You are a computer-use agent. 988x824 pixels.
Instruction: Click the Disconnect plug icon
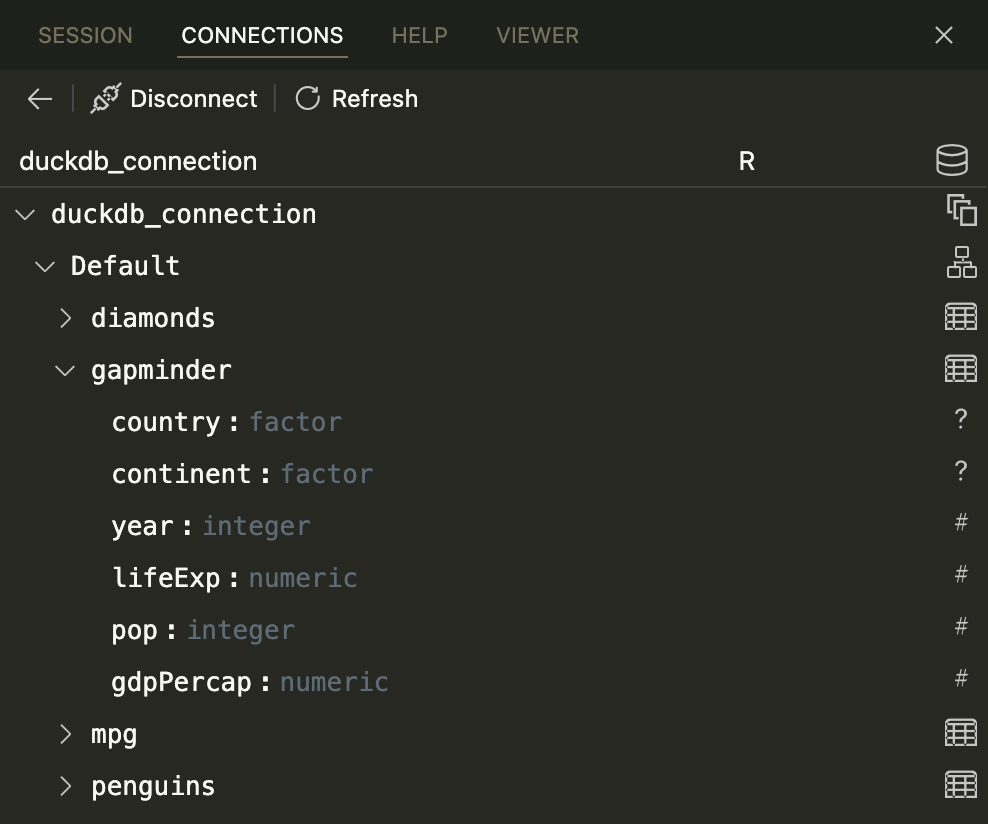(106, 98)
